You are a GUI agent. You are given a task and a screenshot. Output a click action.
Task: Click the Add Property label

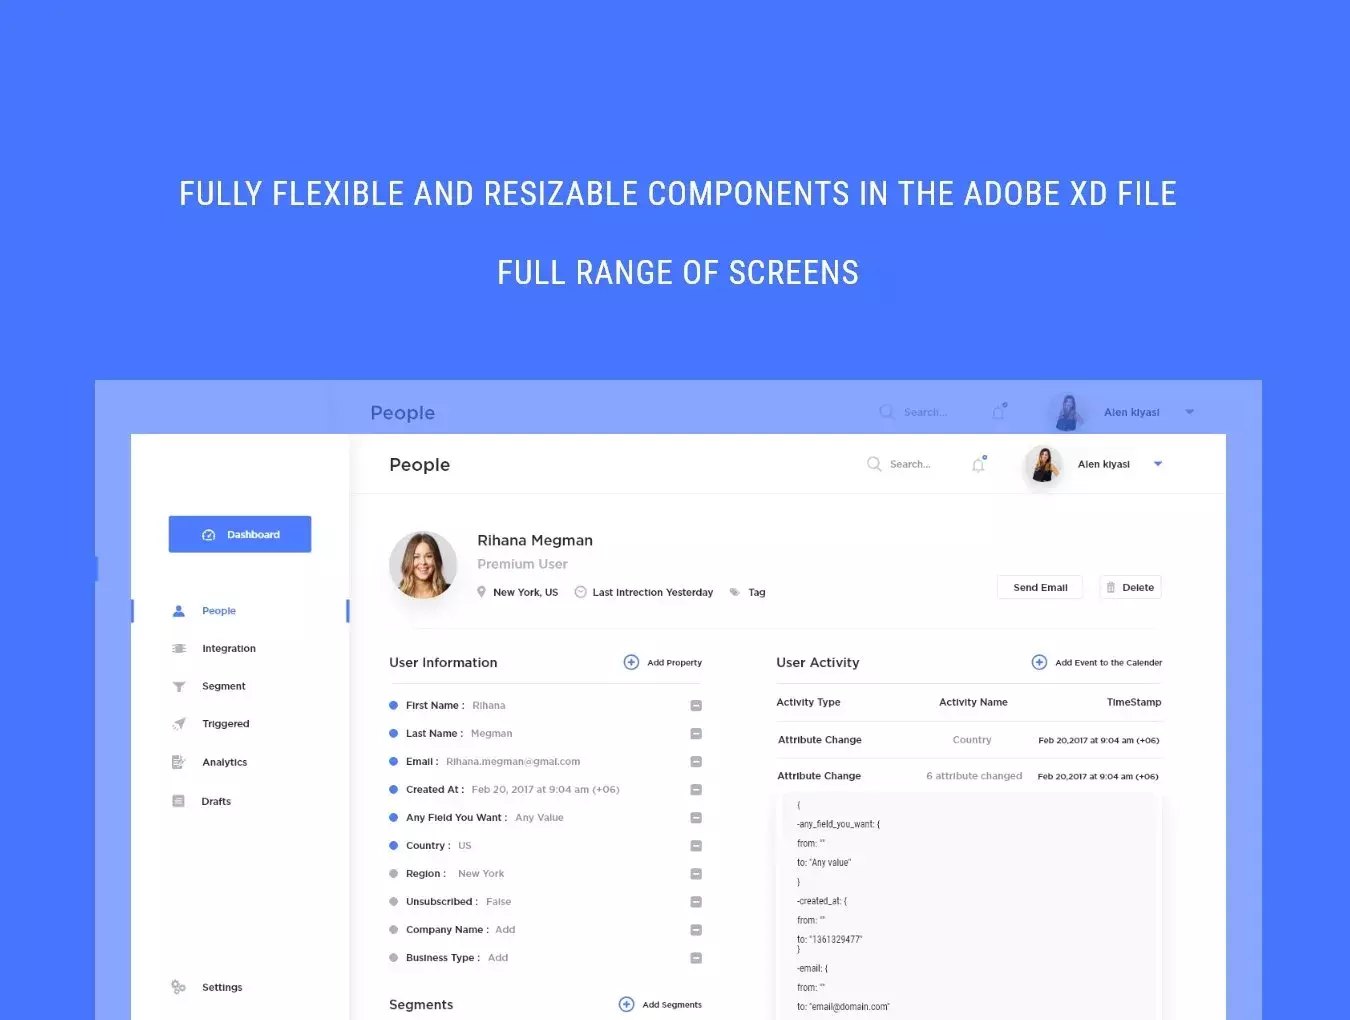674,663
